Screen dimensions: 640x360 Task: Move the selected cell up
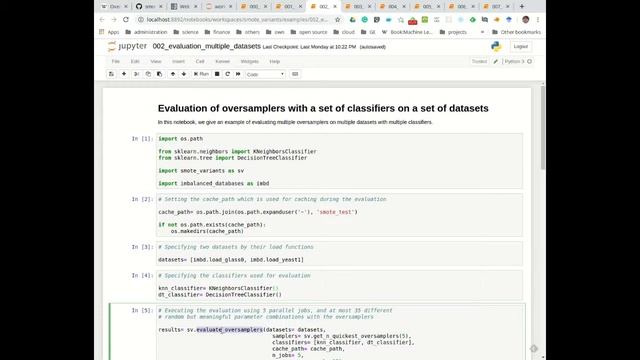point(173,74)
